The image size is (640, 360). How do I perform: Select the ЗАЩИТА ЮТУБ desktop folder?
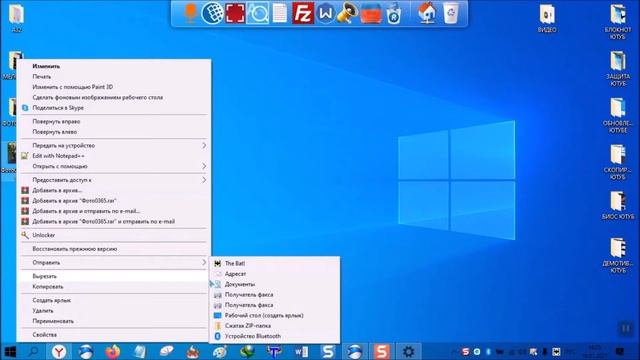pyautogui.click(x=618, y=69)
